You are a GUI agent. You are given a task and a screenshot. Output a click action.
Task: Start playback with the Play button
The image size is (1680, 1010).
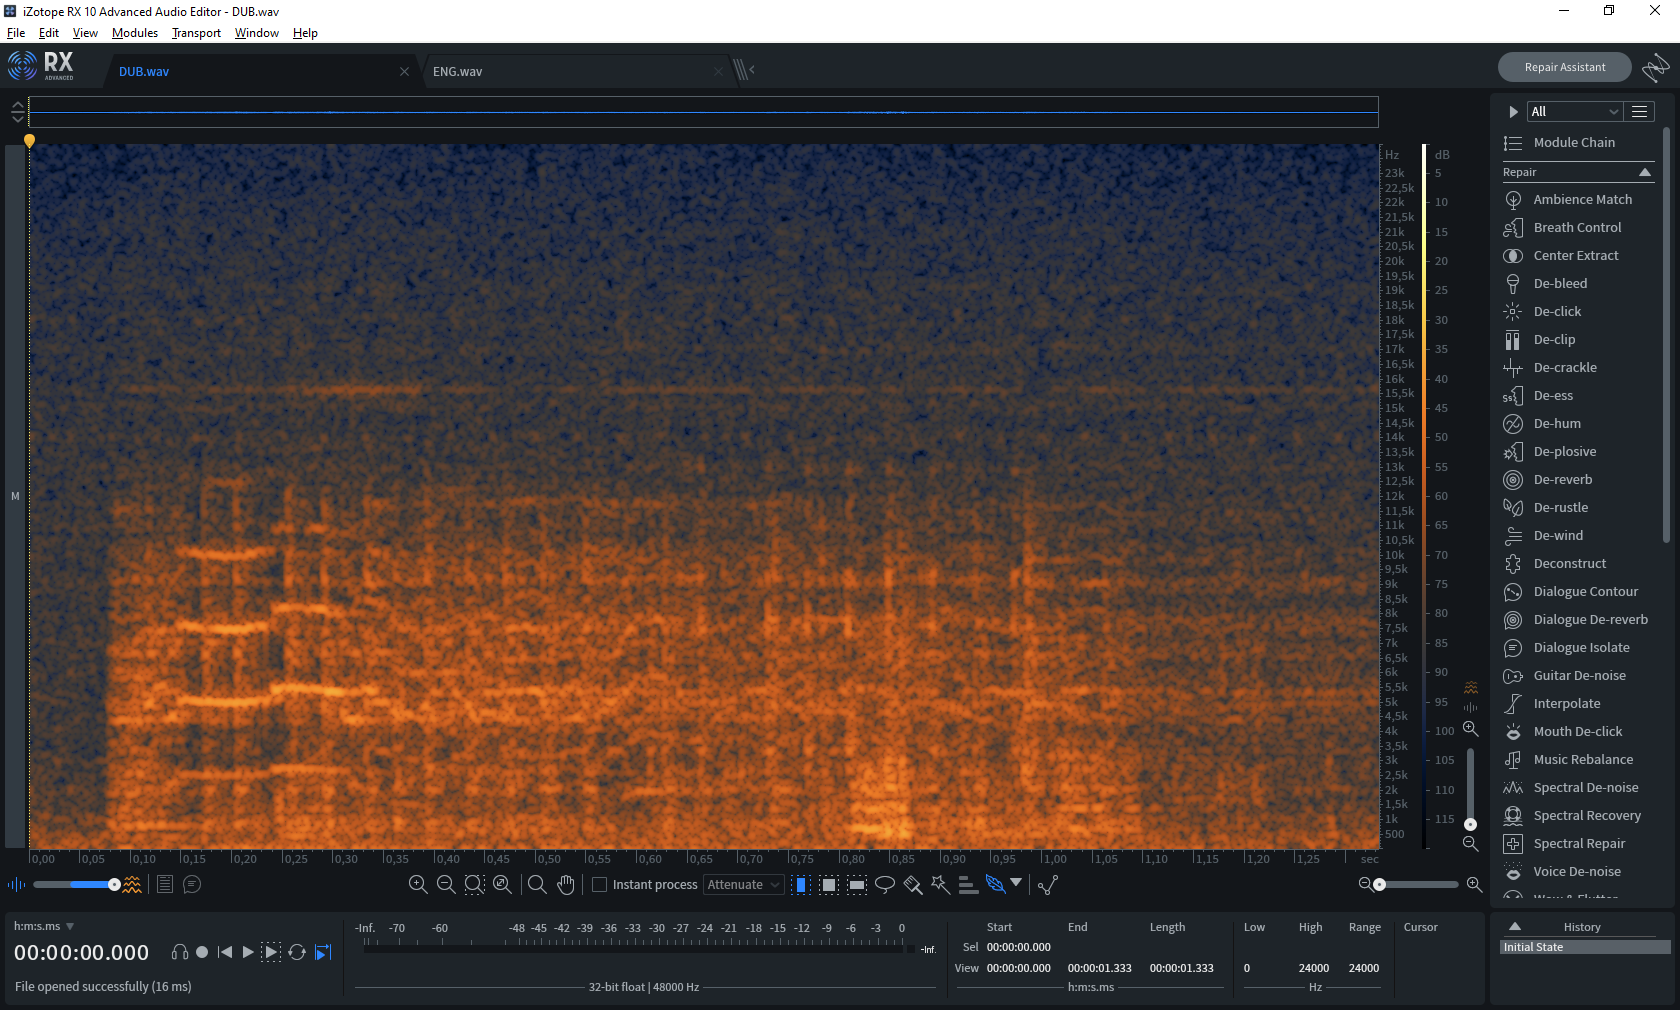coord(248,952)
